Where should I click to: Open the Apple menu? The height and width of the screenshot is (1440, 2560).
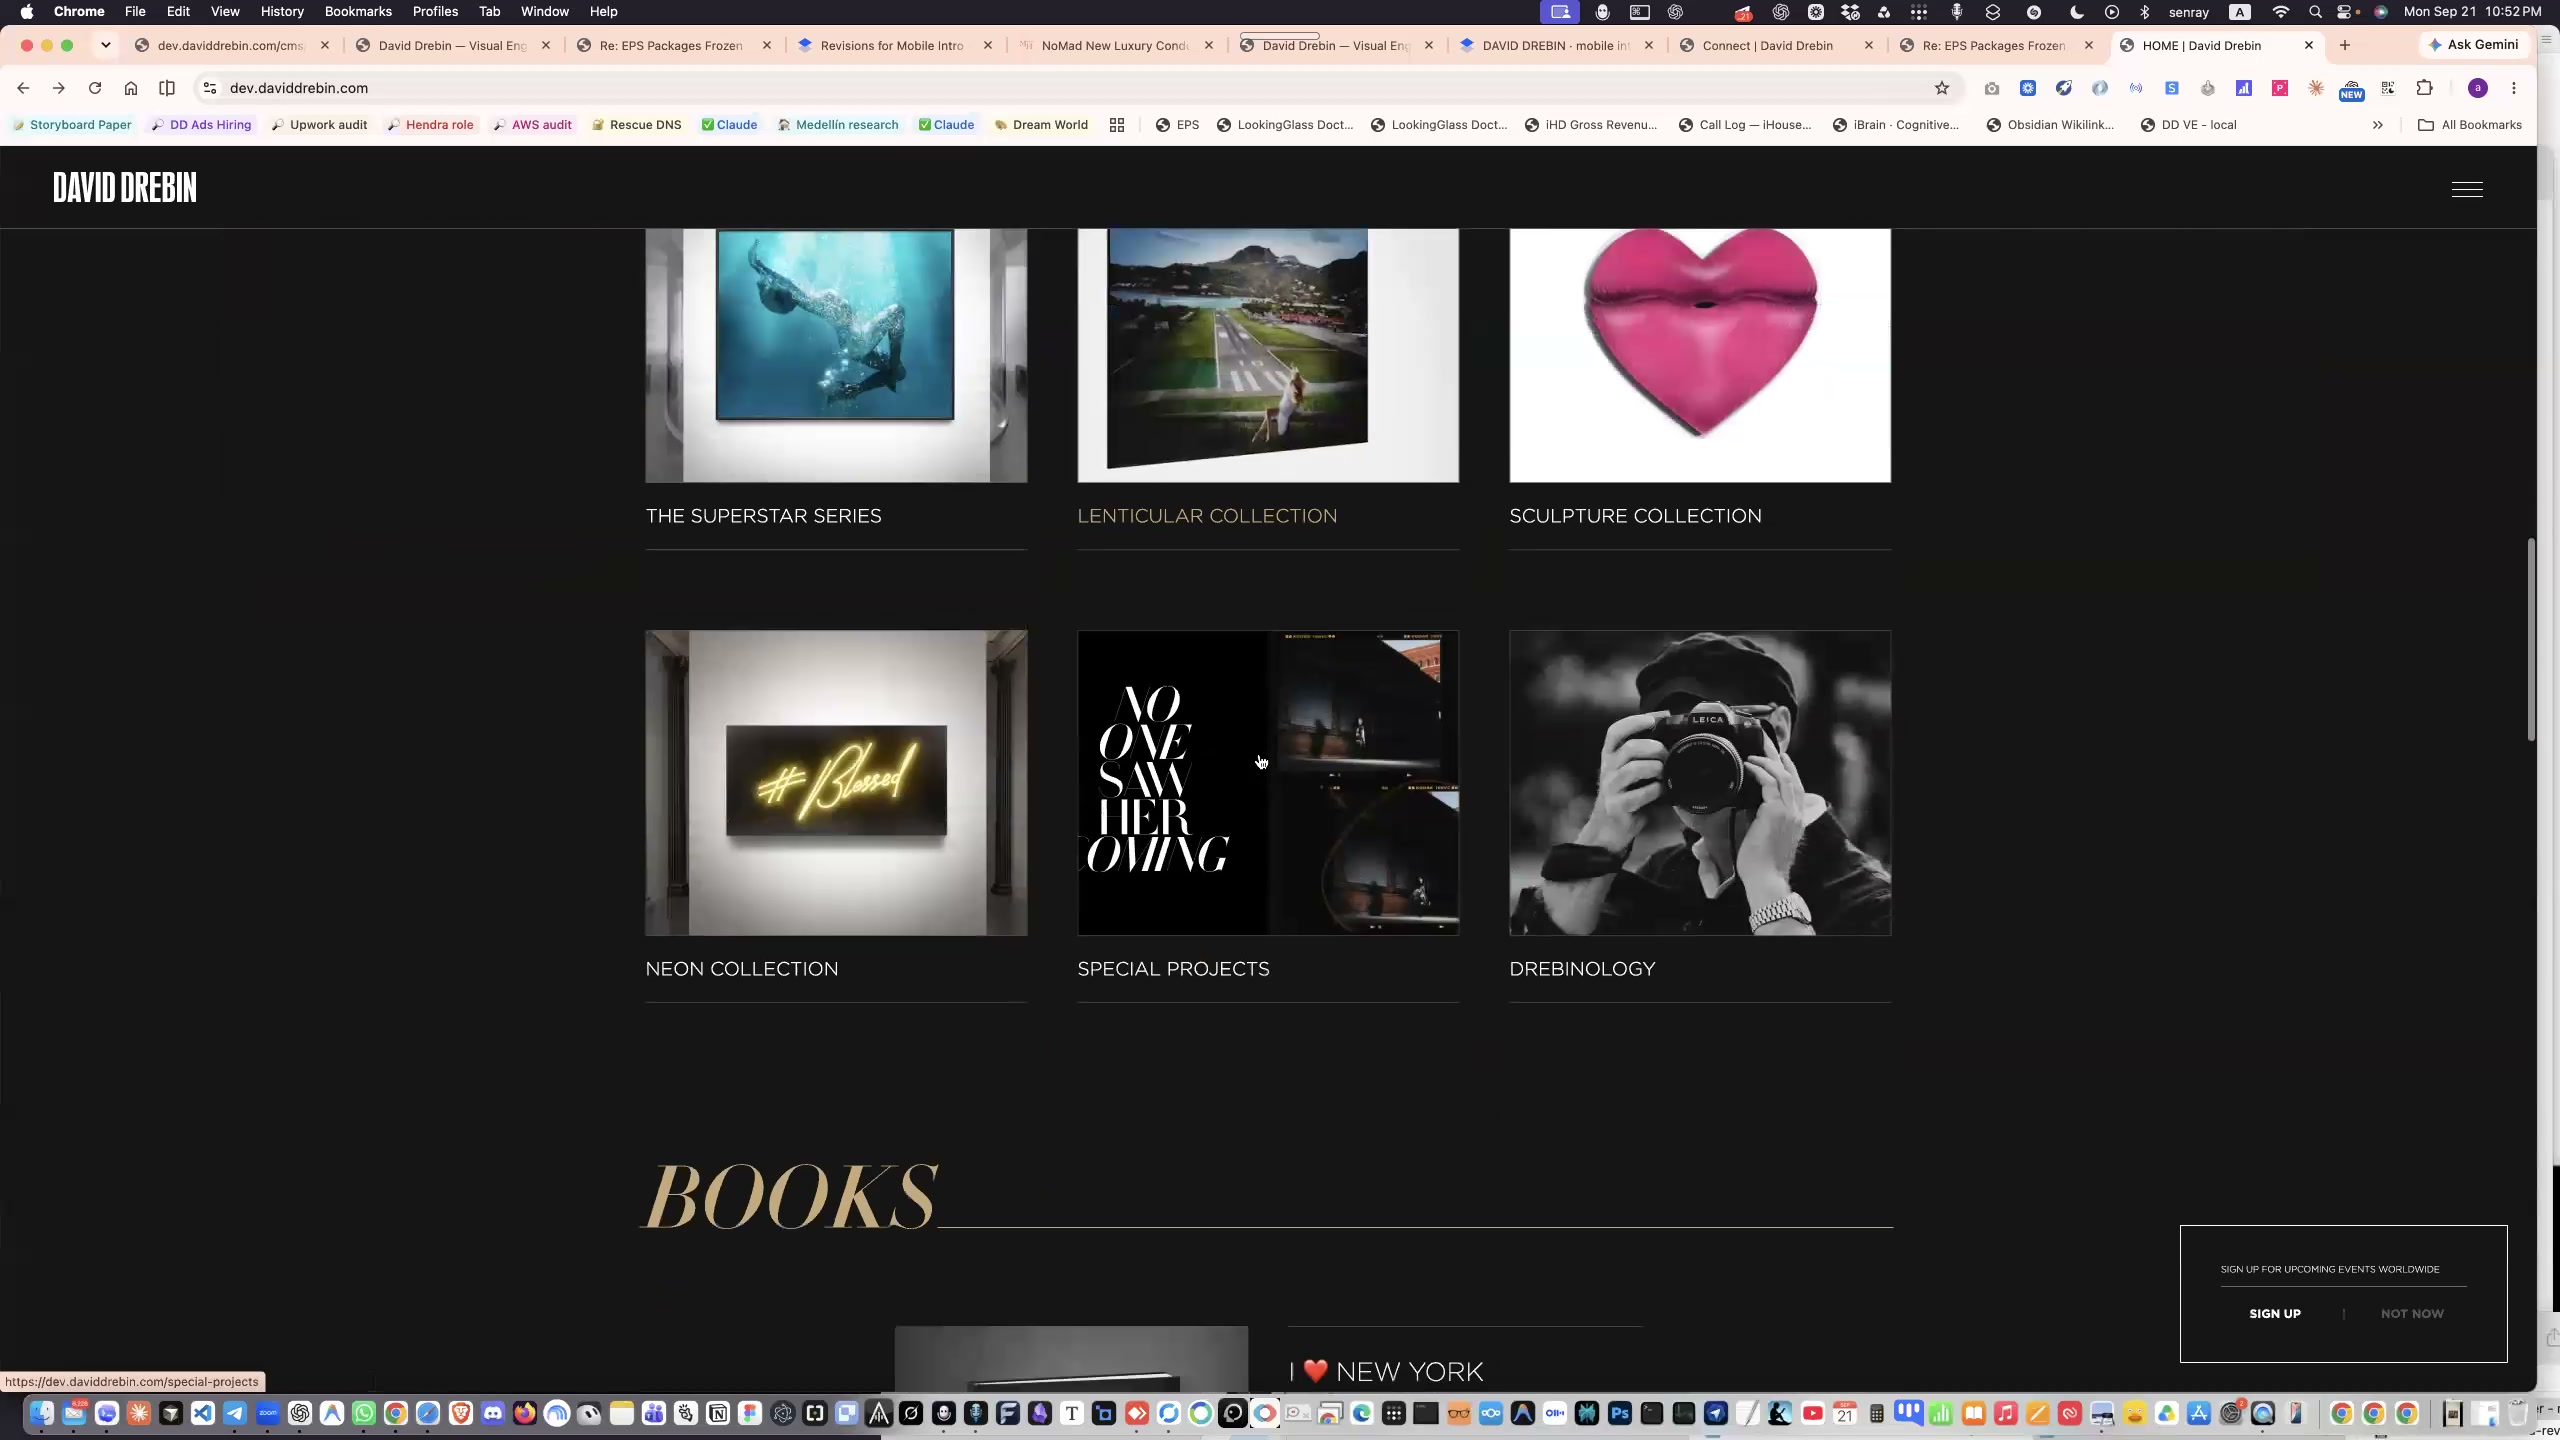click(27, 12)
